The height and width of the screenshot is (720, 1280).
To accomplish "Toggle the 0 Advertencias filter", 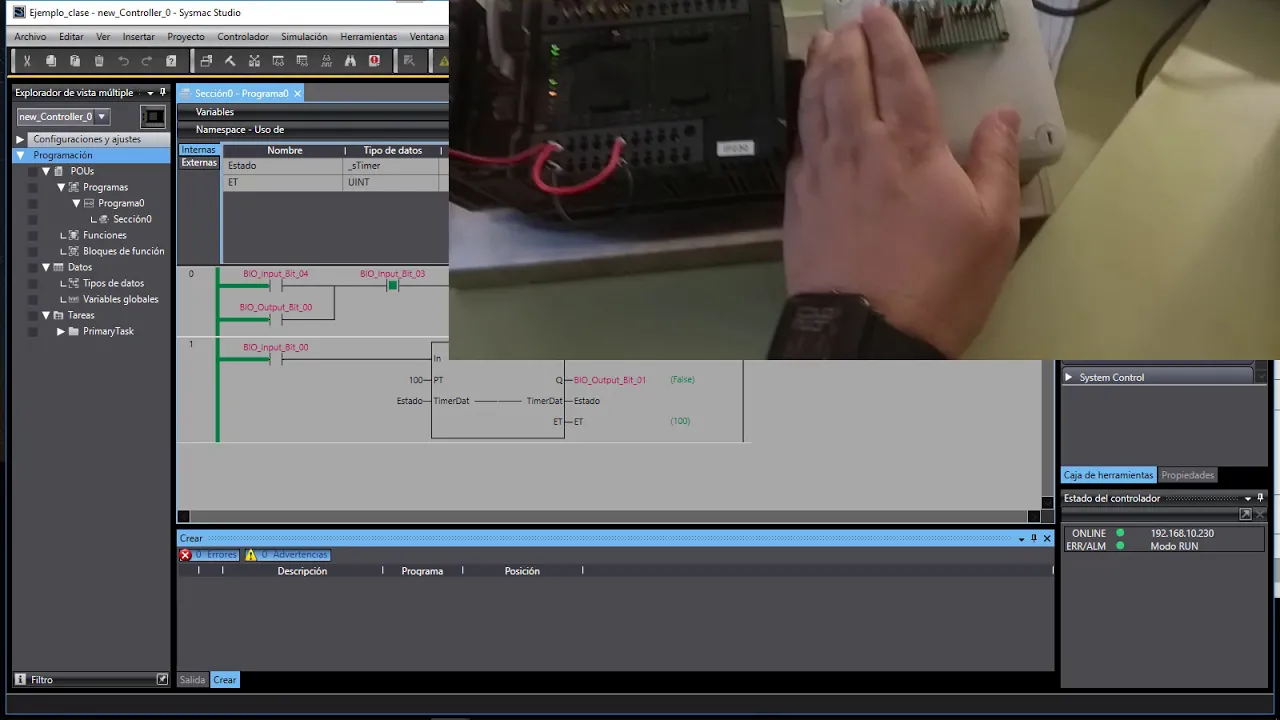I will click(287, 555).
